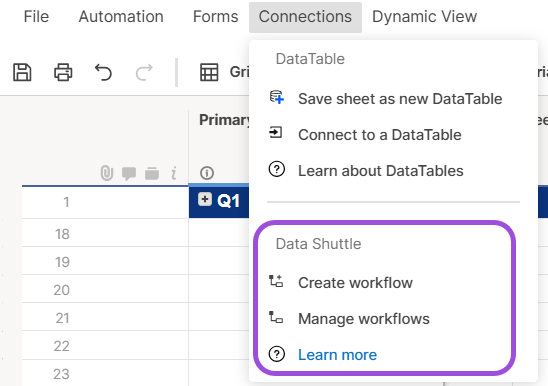Screen dimensions: 548x386
Task: Click the Print icon
Action: pos(63,72)
